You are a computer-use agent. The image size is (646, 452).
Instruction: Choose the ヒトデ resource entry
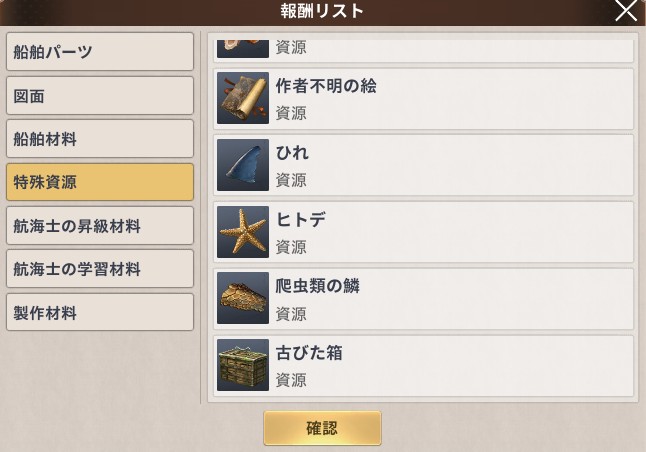(424, 232)
